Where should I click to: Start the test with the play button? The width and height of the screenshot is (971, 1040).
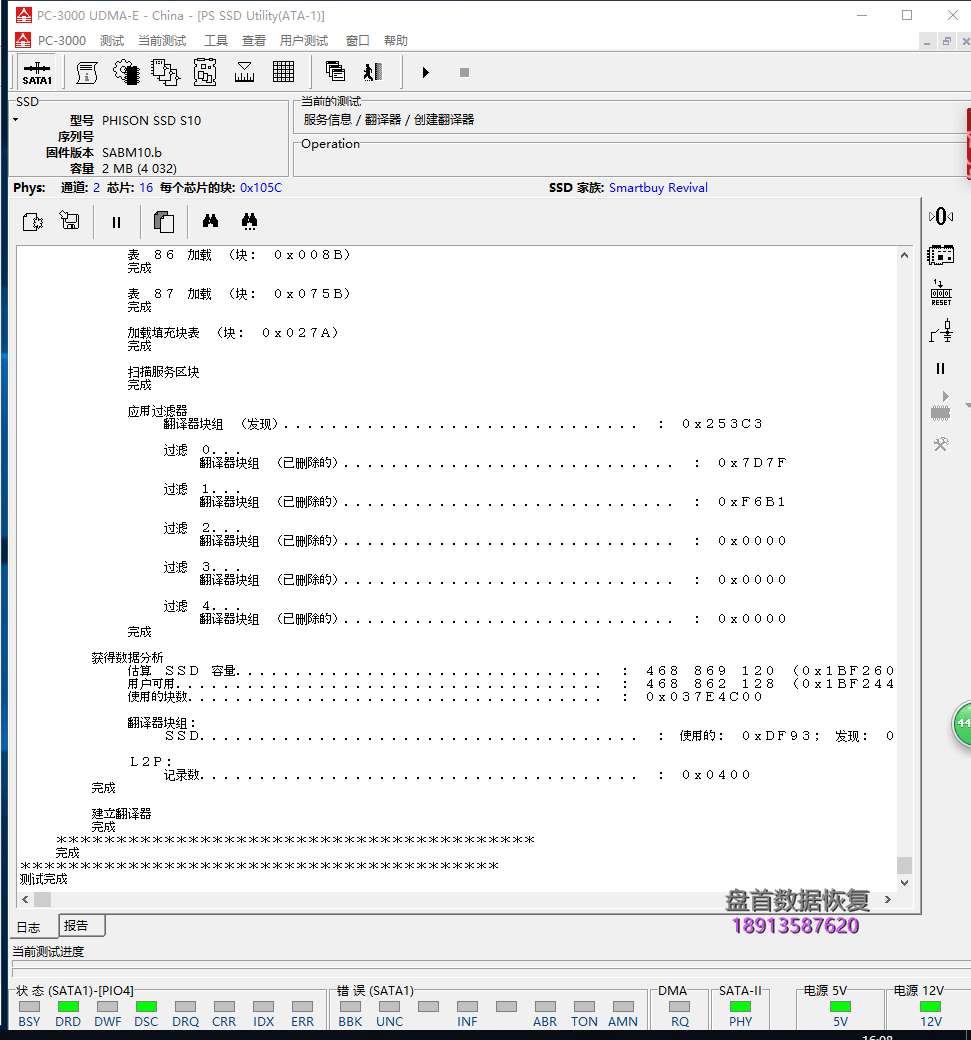(x=426, y=72)
